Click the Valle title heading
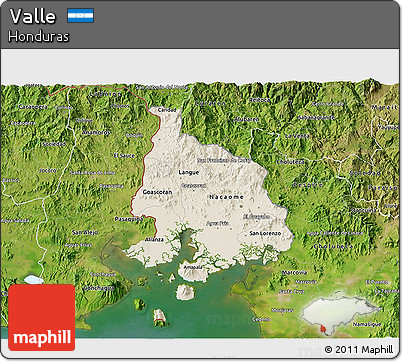The width and height of the screenshot is (403, 362). click(32, 16)
